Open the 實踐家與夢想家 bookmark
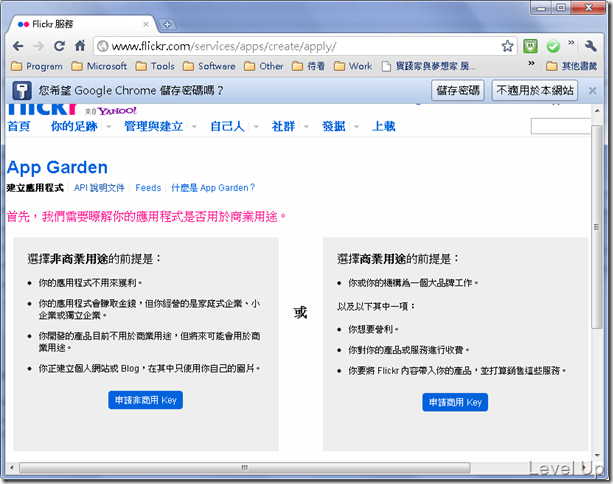 (428, 66)
